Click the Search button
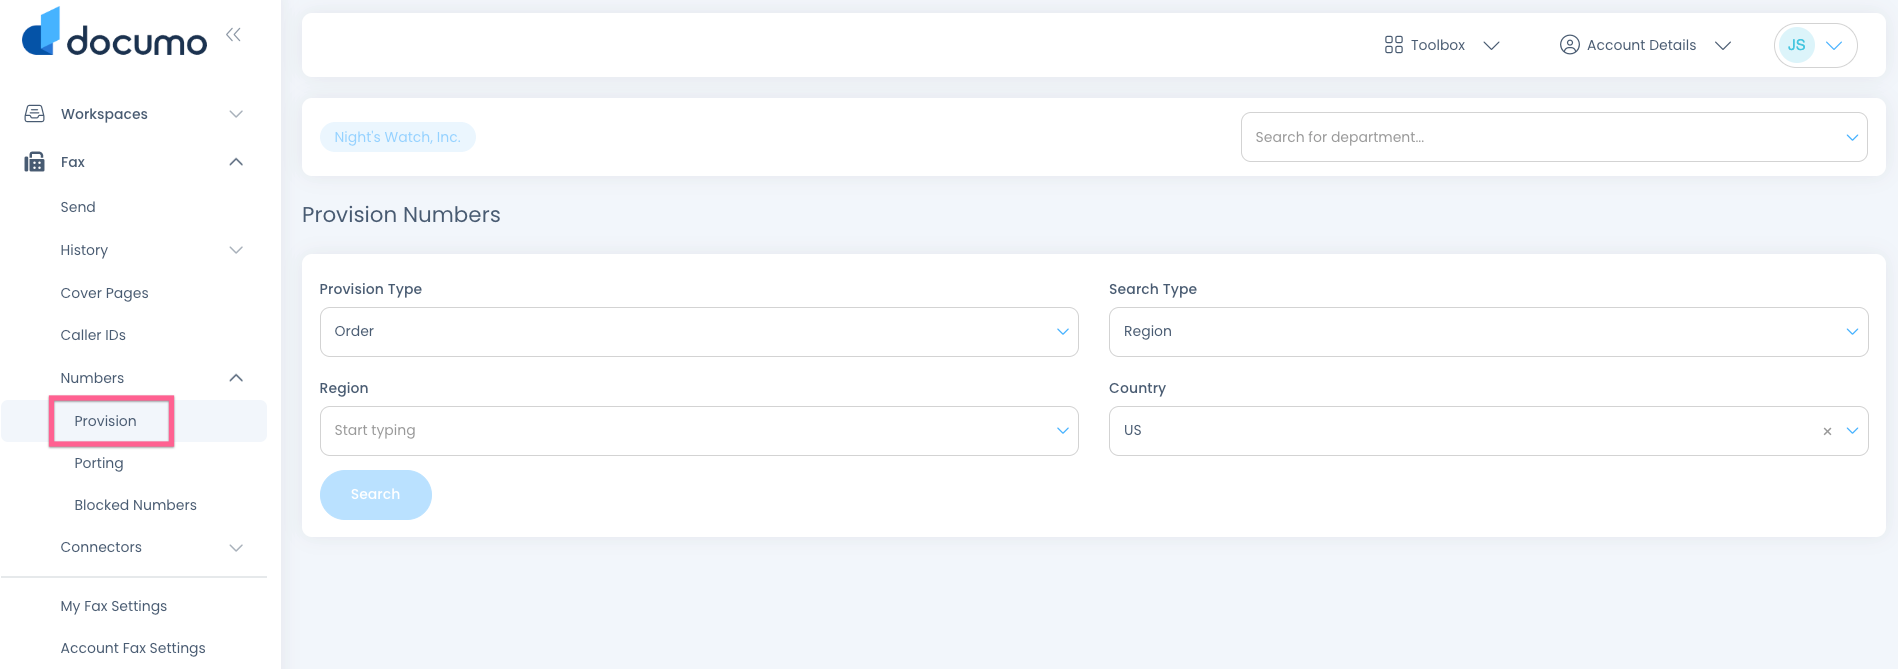Screen dimensions: 1898x669 point(375,495)
